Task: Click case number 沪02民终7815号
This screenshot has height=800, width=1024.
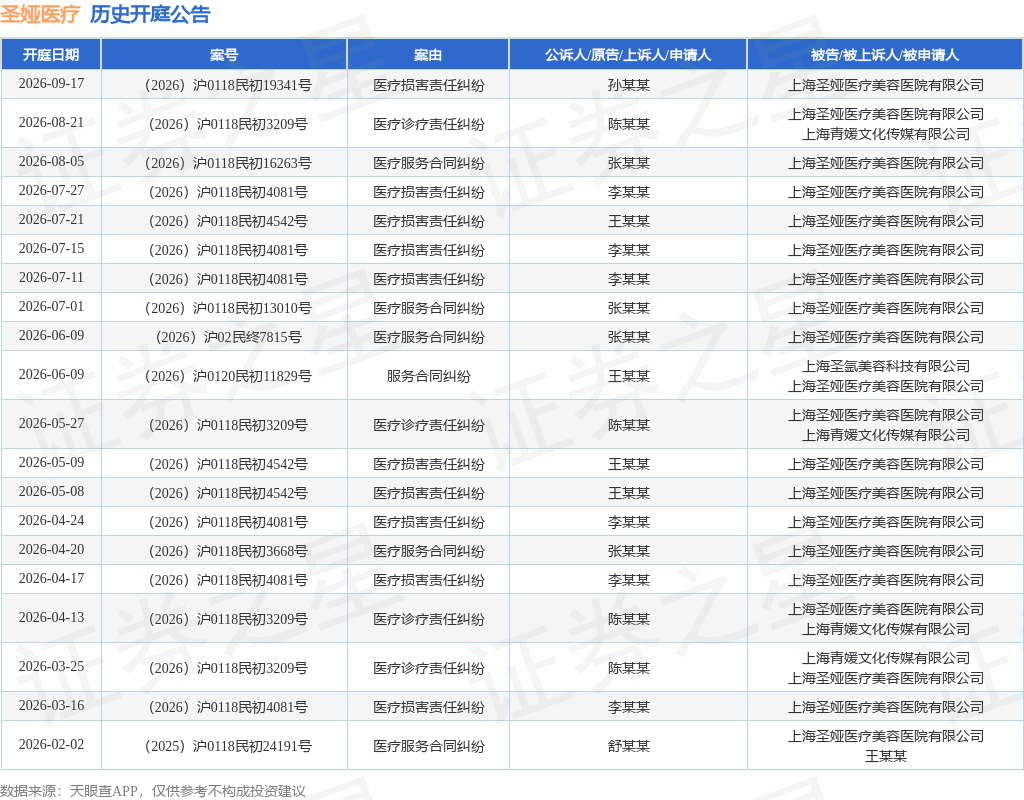Action: coord(228,338)
